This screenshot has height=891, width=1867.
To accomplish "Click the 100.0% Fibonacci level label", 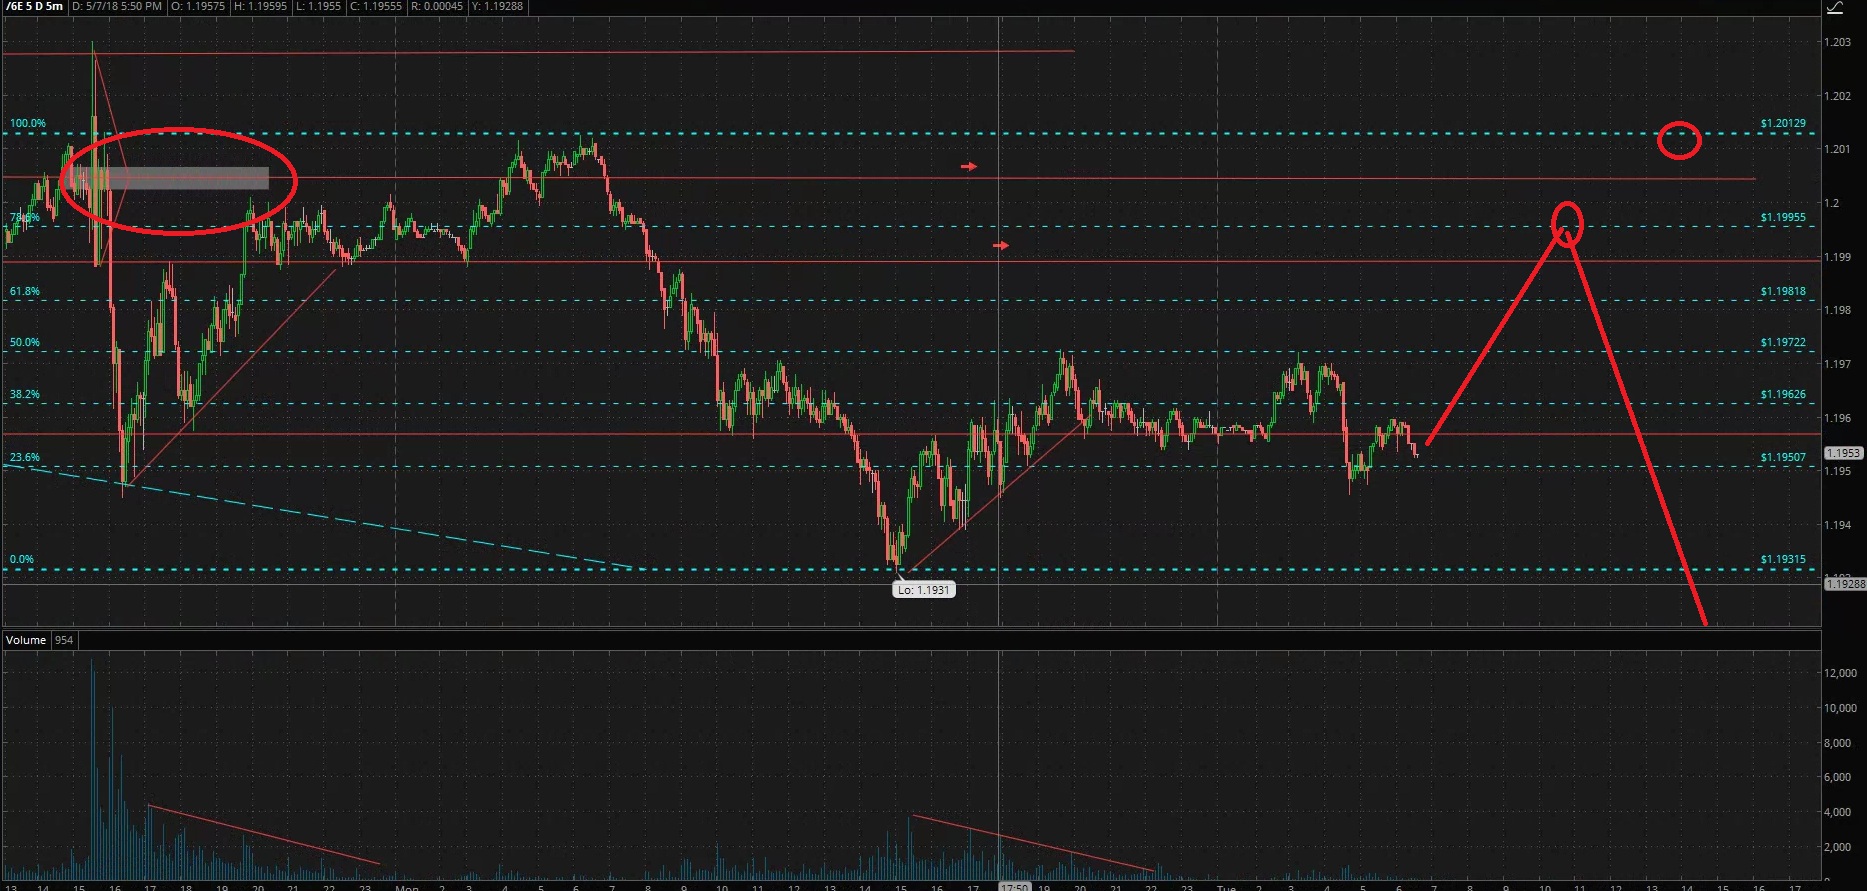I will (x=28, y=124).
